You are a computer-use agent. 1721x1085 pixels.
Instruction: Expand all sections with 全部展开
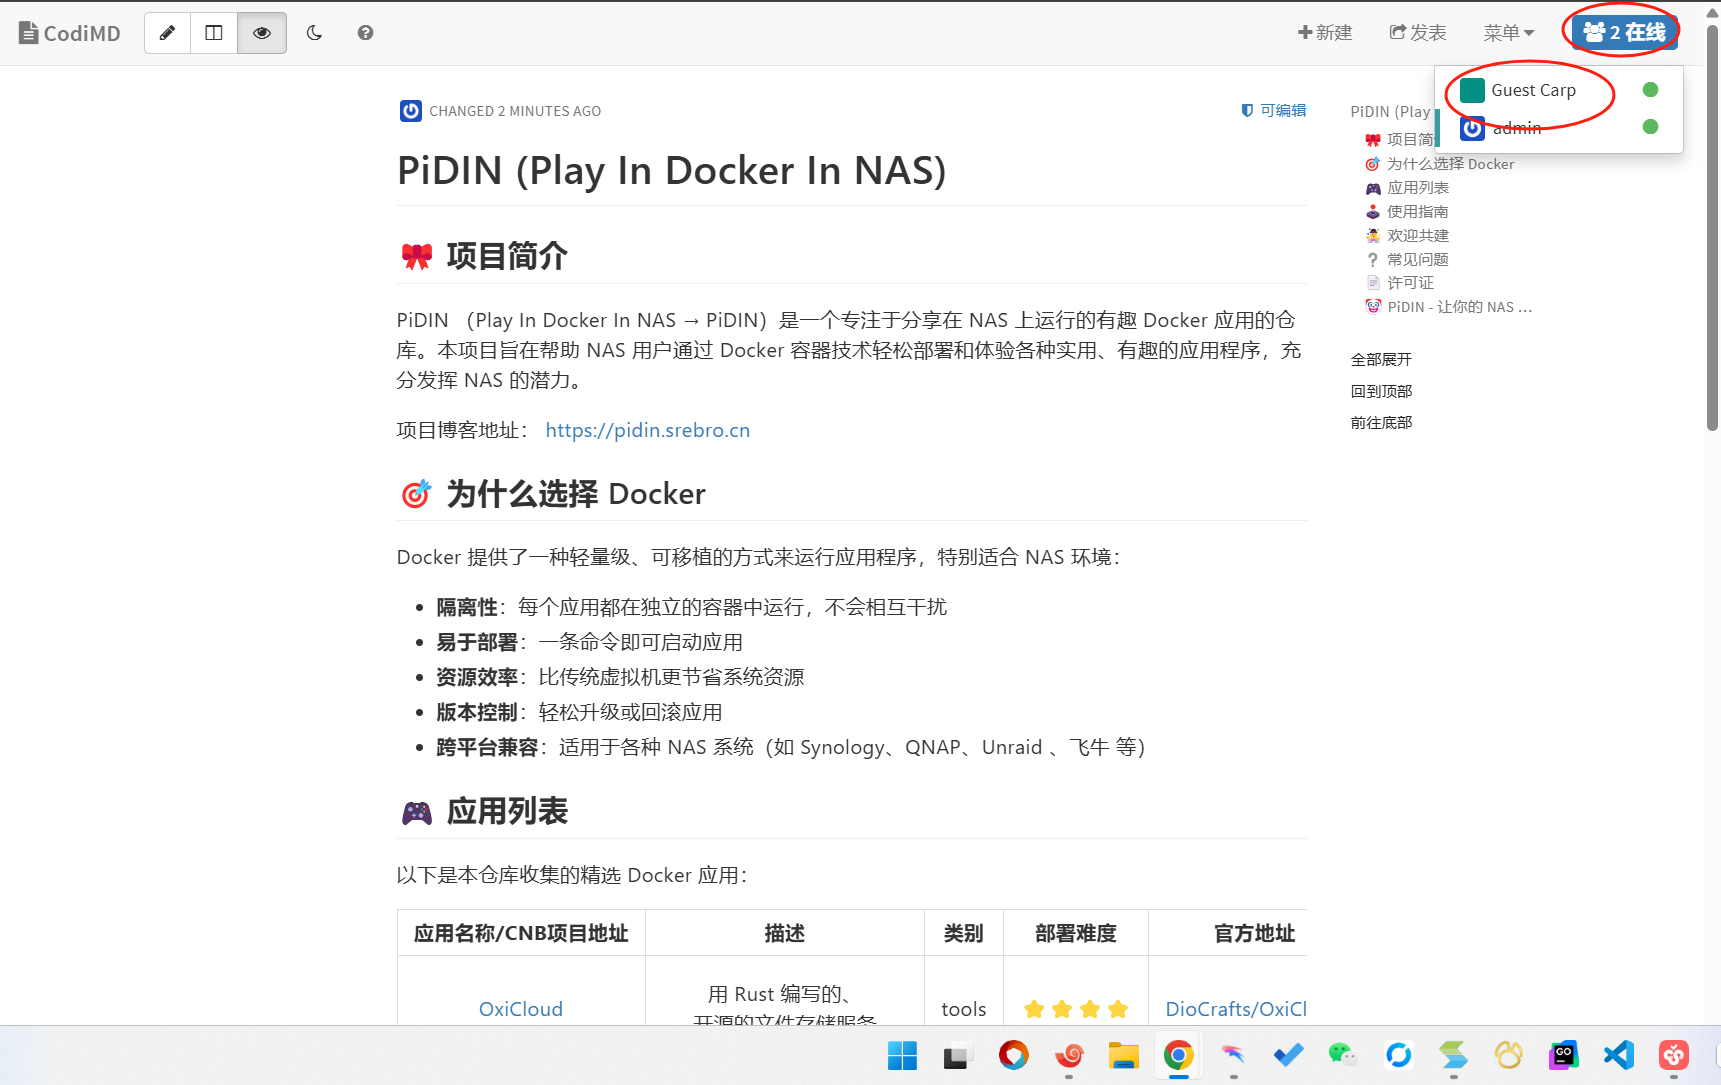coord(1381,360)
